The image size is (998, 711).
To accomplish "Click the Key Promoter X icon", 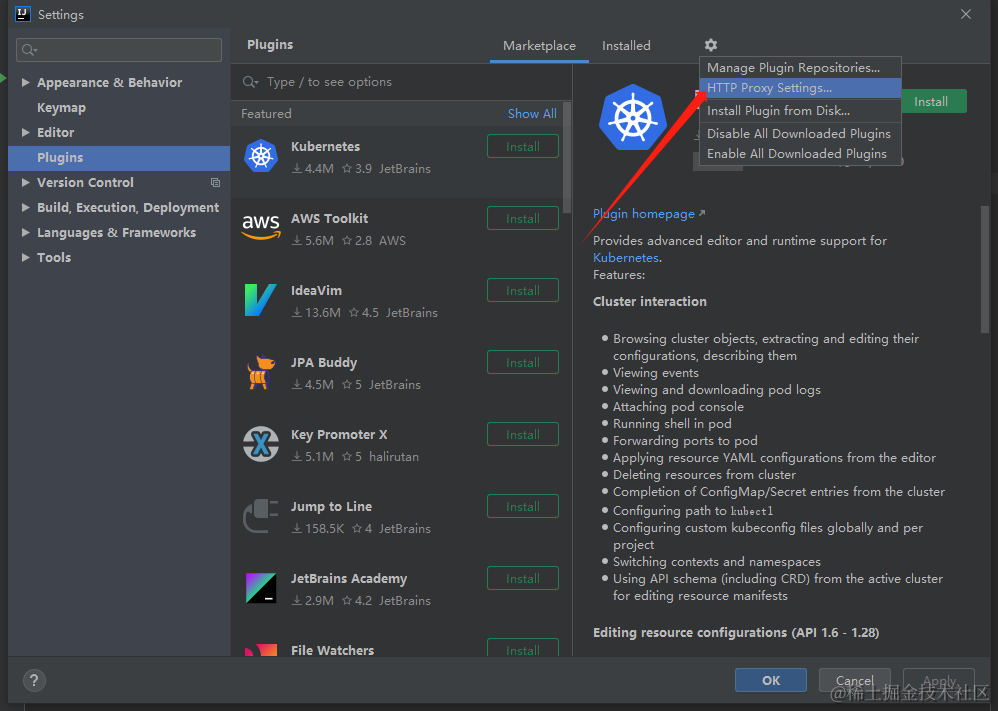I will [x=261, y=444].
